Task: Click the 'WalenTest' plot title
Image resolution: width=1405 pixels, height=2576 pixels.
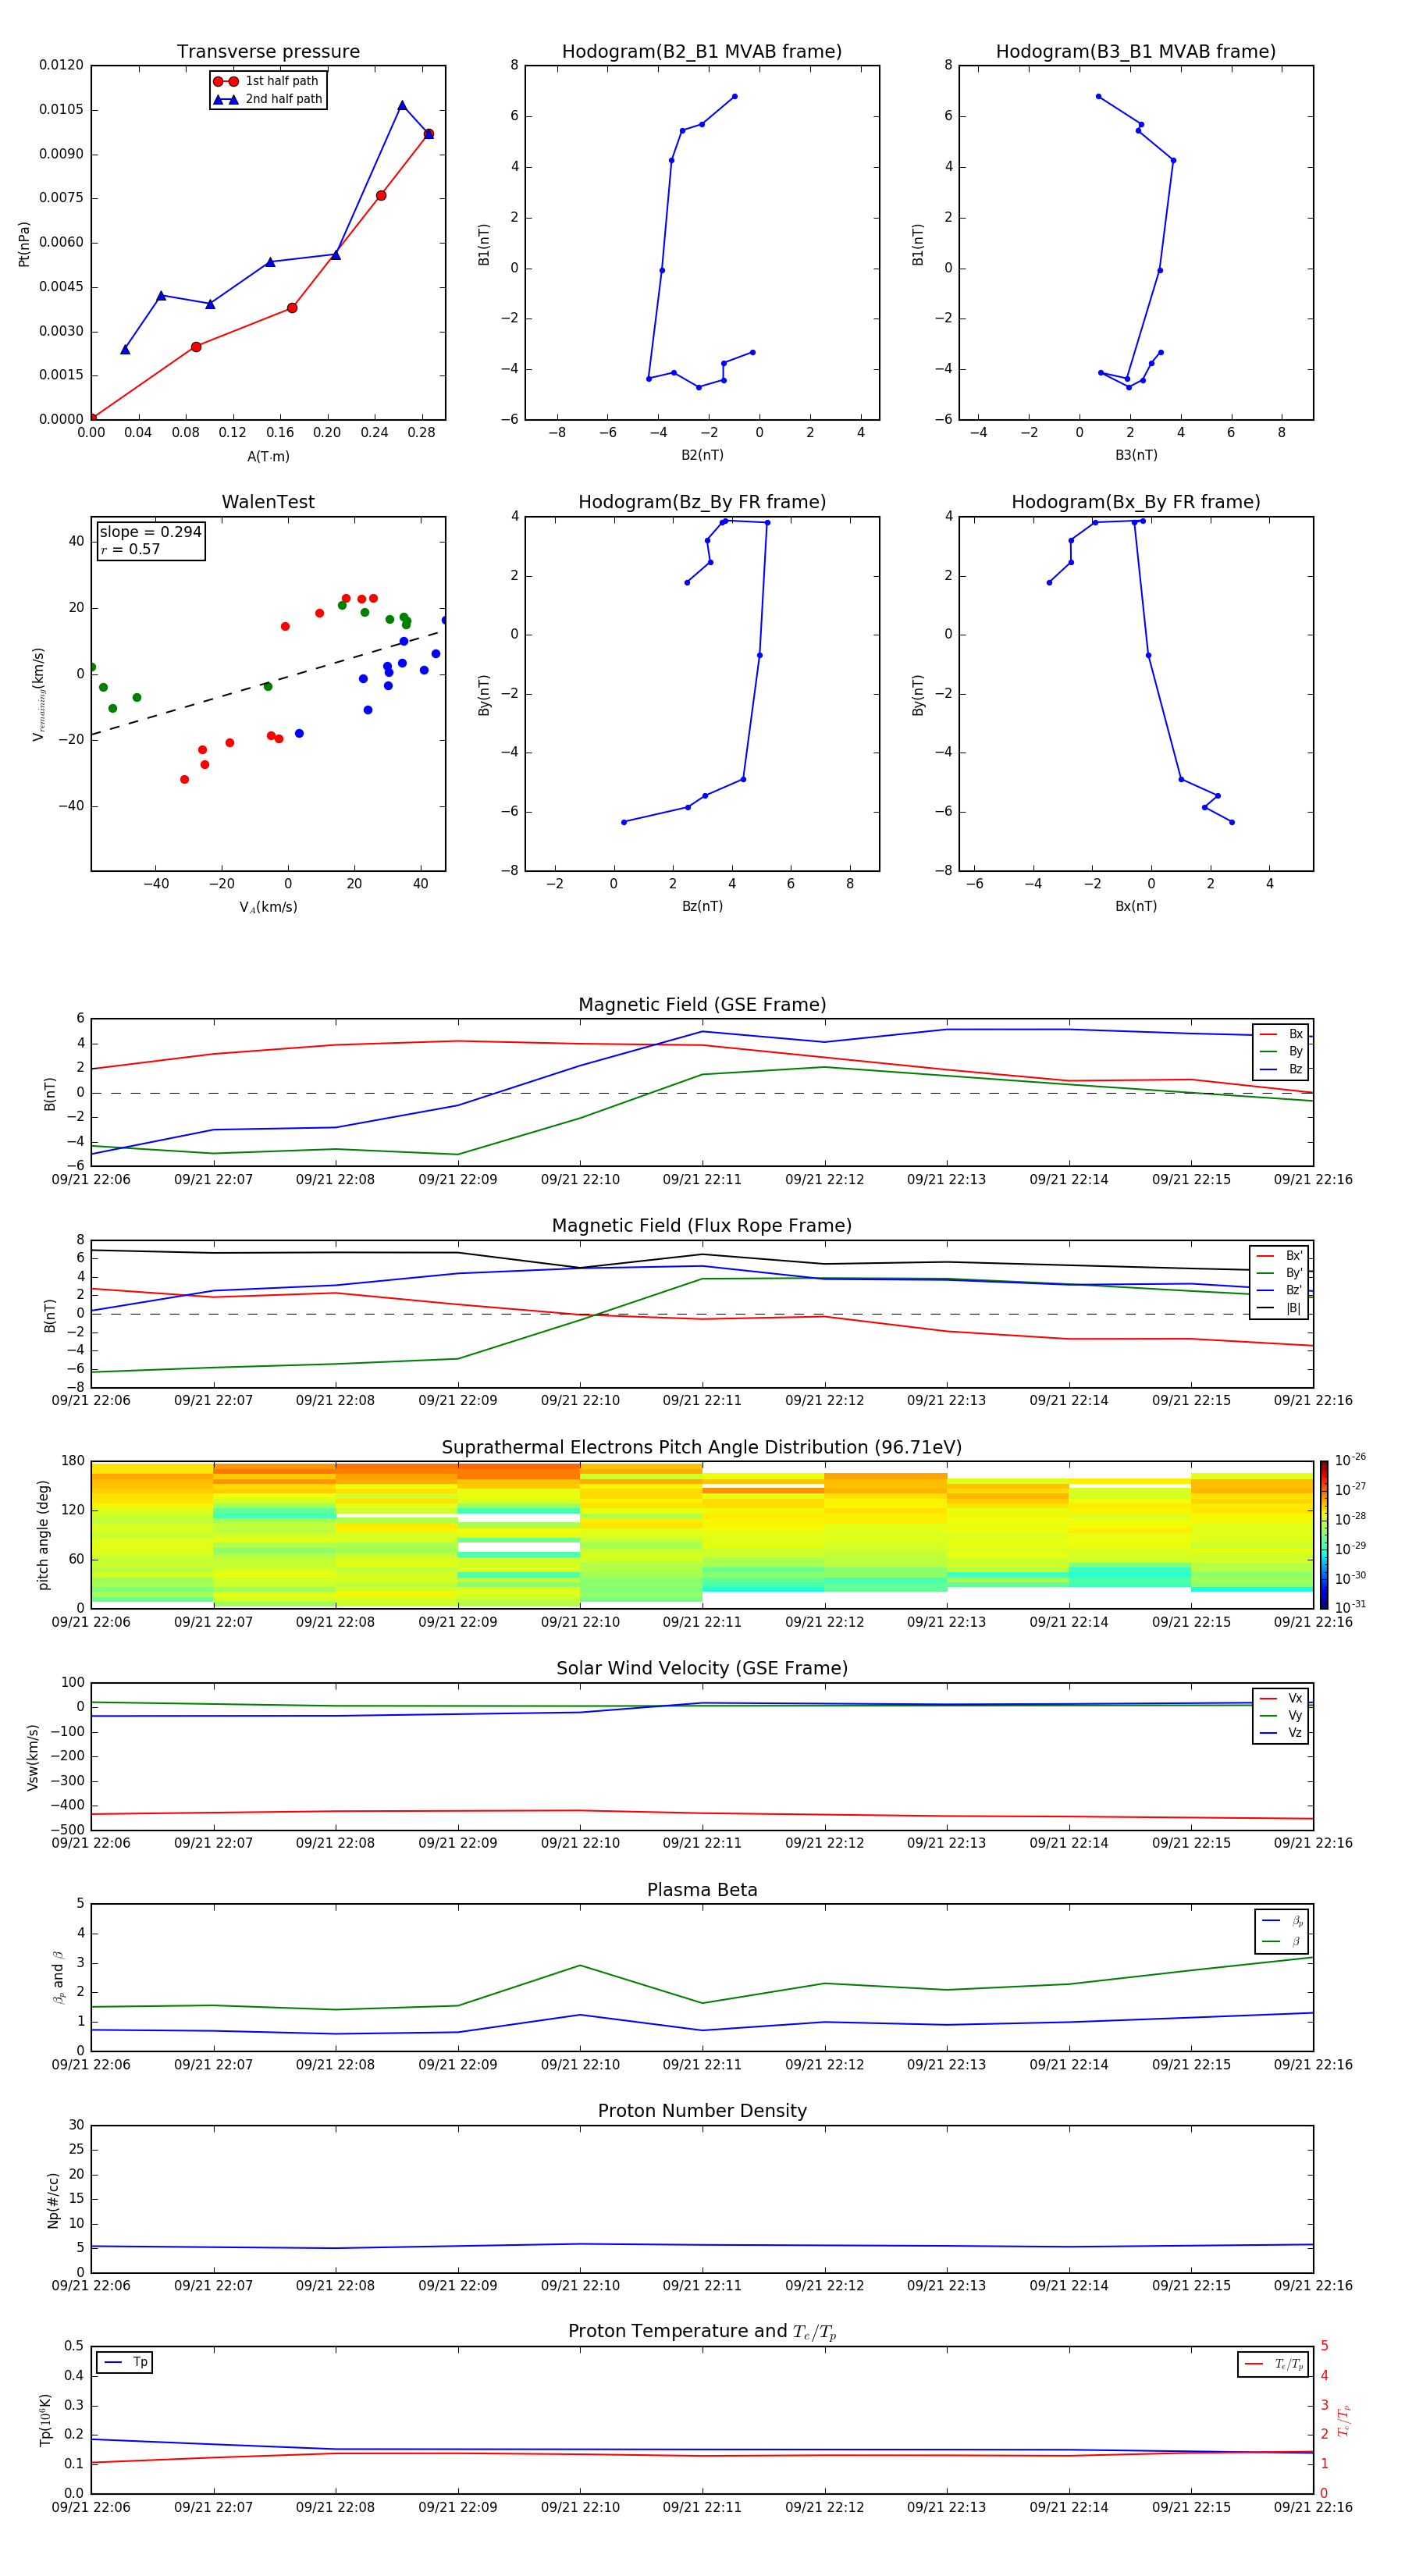Action: [x=268, y=502]
